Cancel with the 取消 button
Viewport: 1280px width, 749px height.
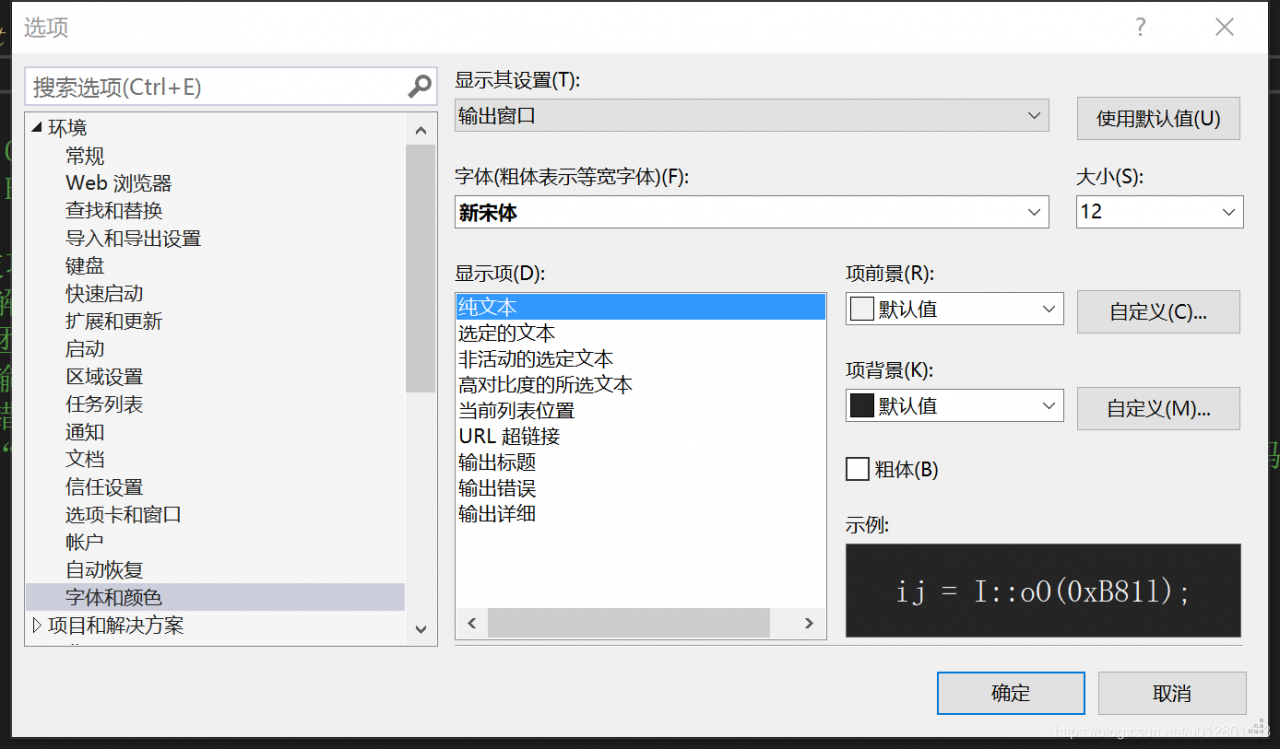1172,693
